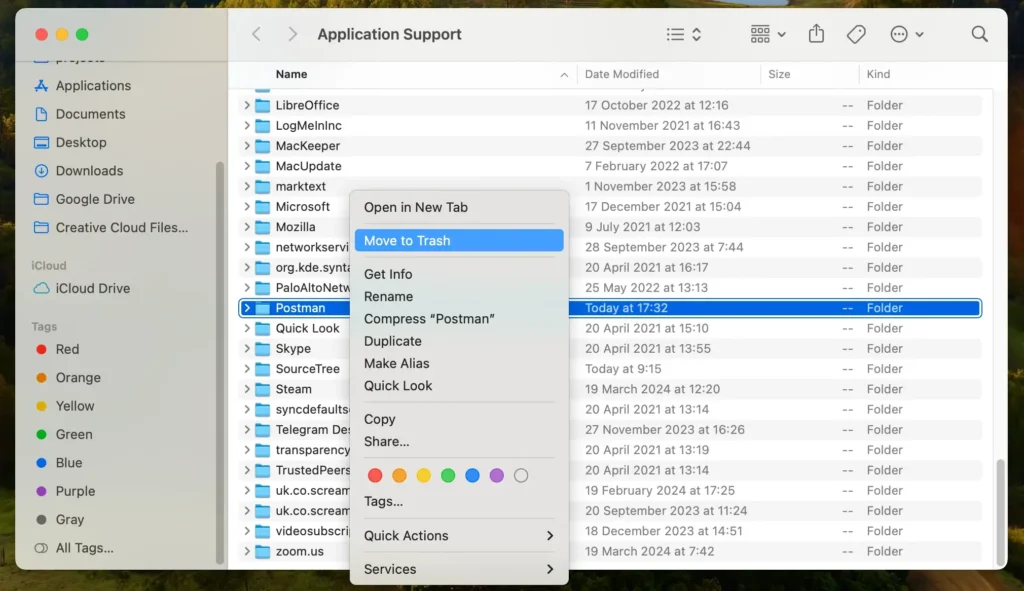Expand the LibreOffice folder

point(247,105)
